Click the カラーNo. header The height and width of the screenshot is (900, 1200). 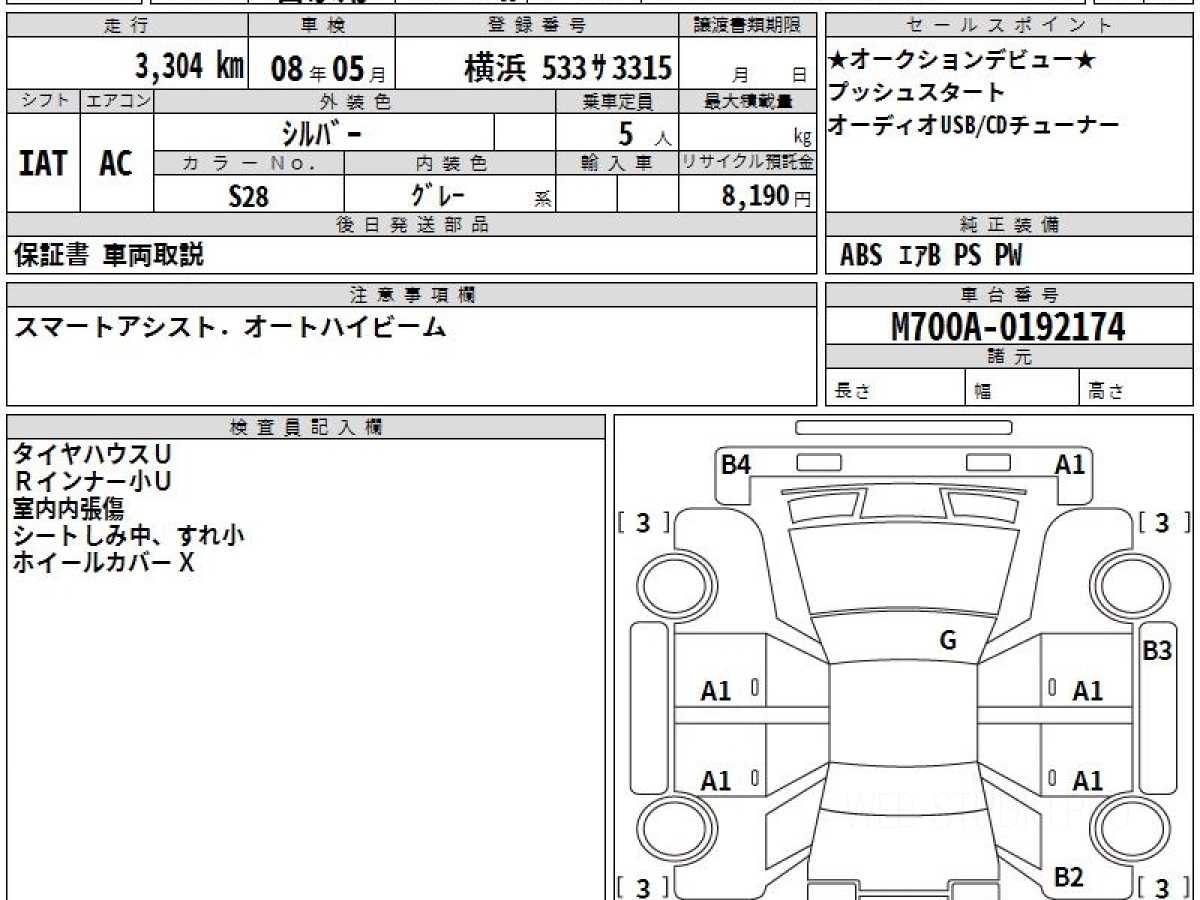250,163
